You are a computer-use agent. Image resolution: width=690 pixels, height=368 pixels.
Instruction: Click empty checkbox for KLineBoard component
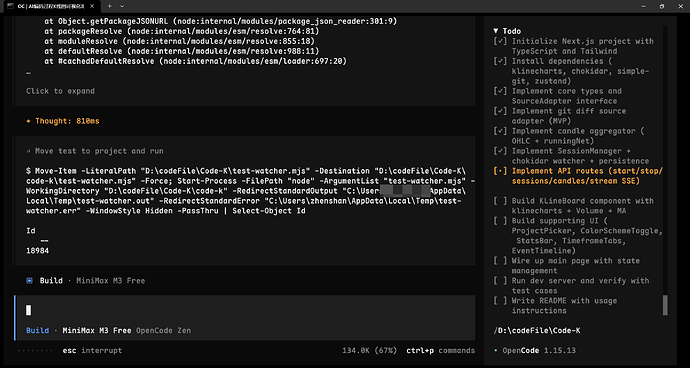500,201
